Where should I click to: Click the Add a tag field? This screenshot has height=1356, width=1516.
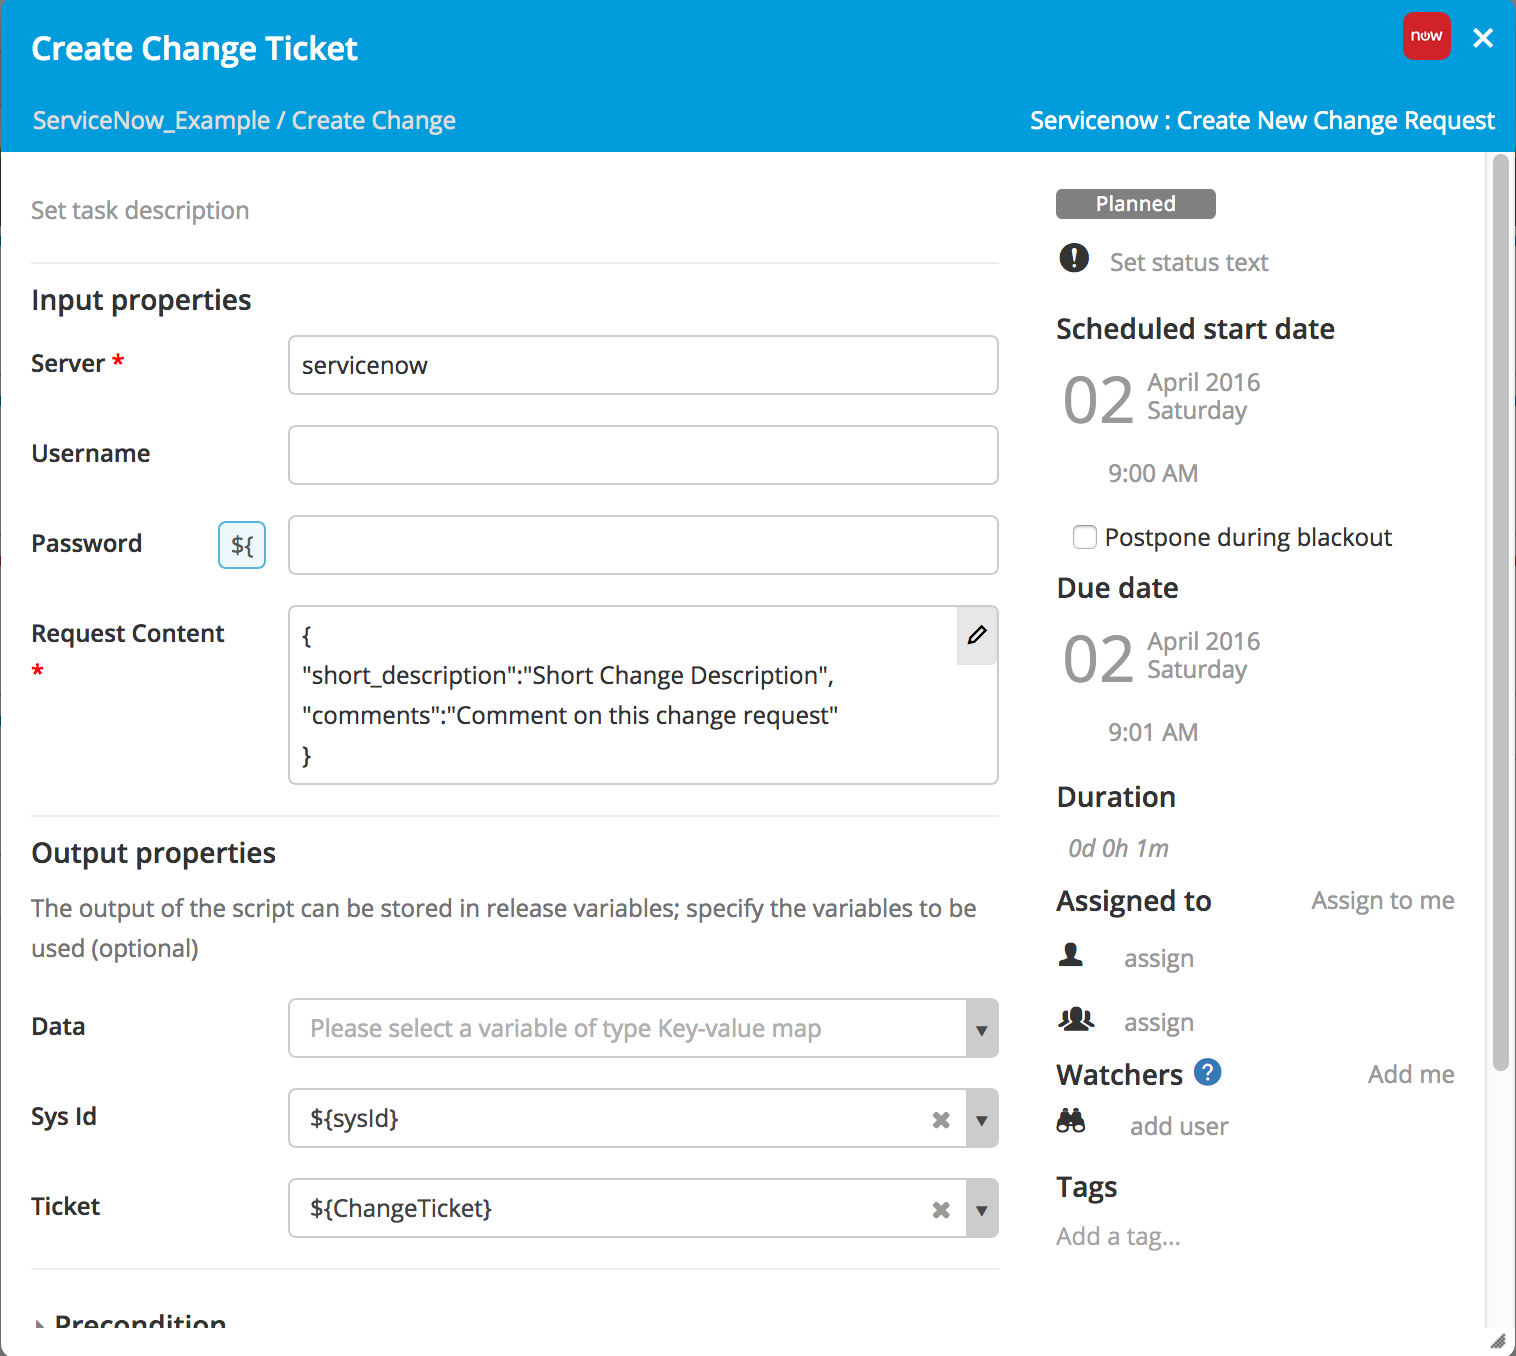(1118, 1236)
